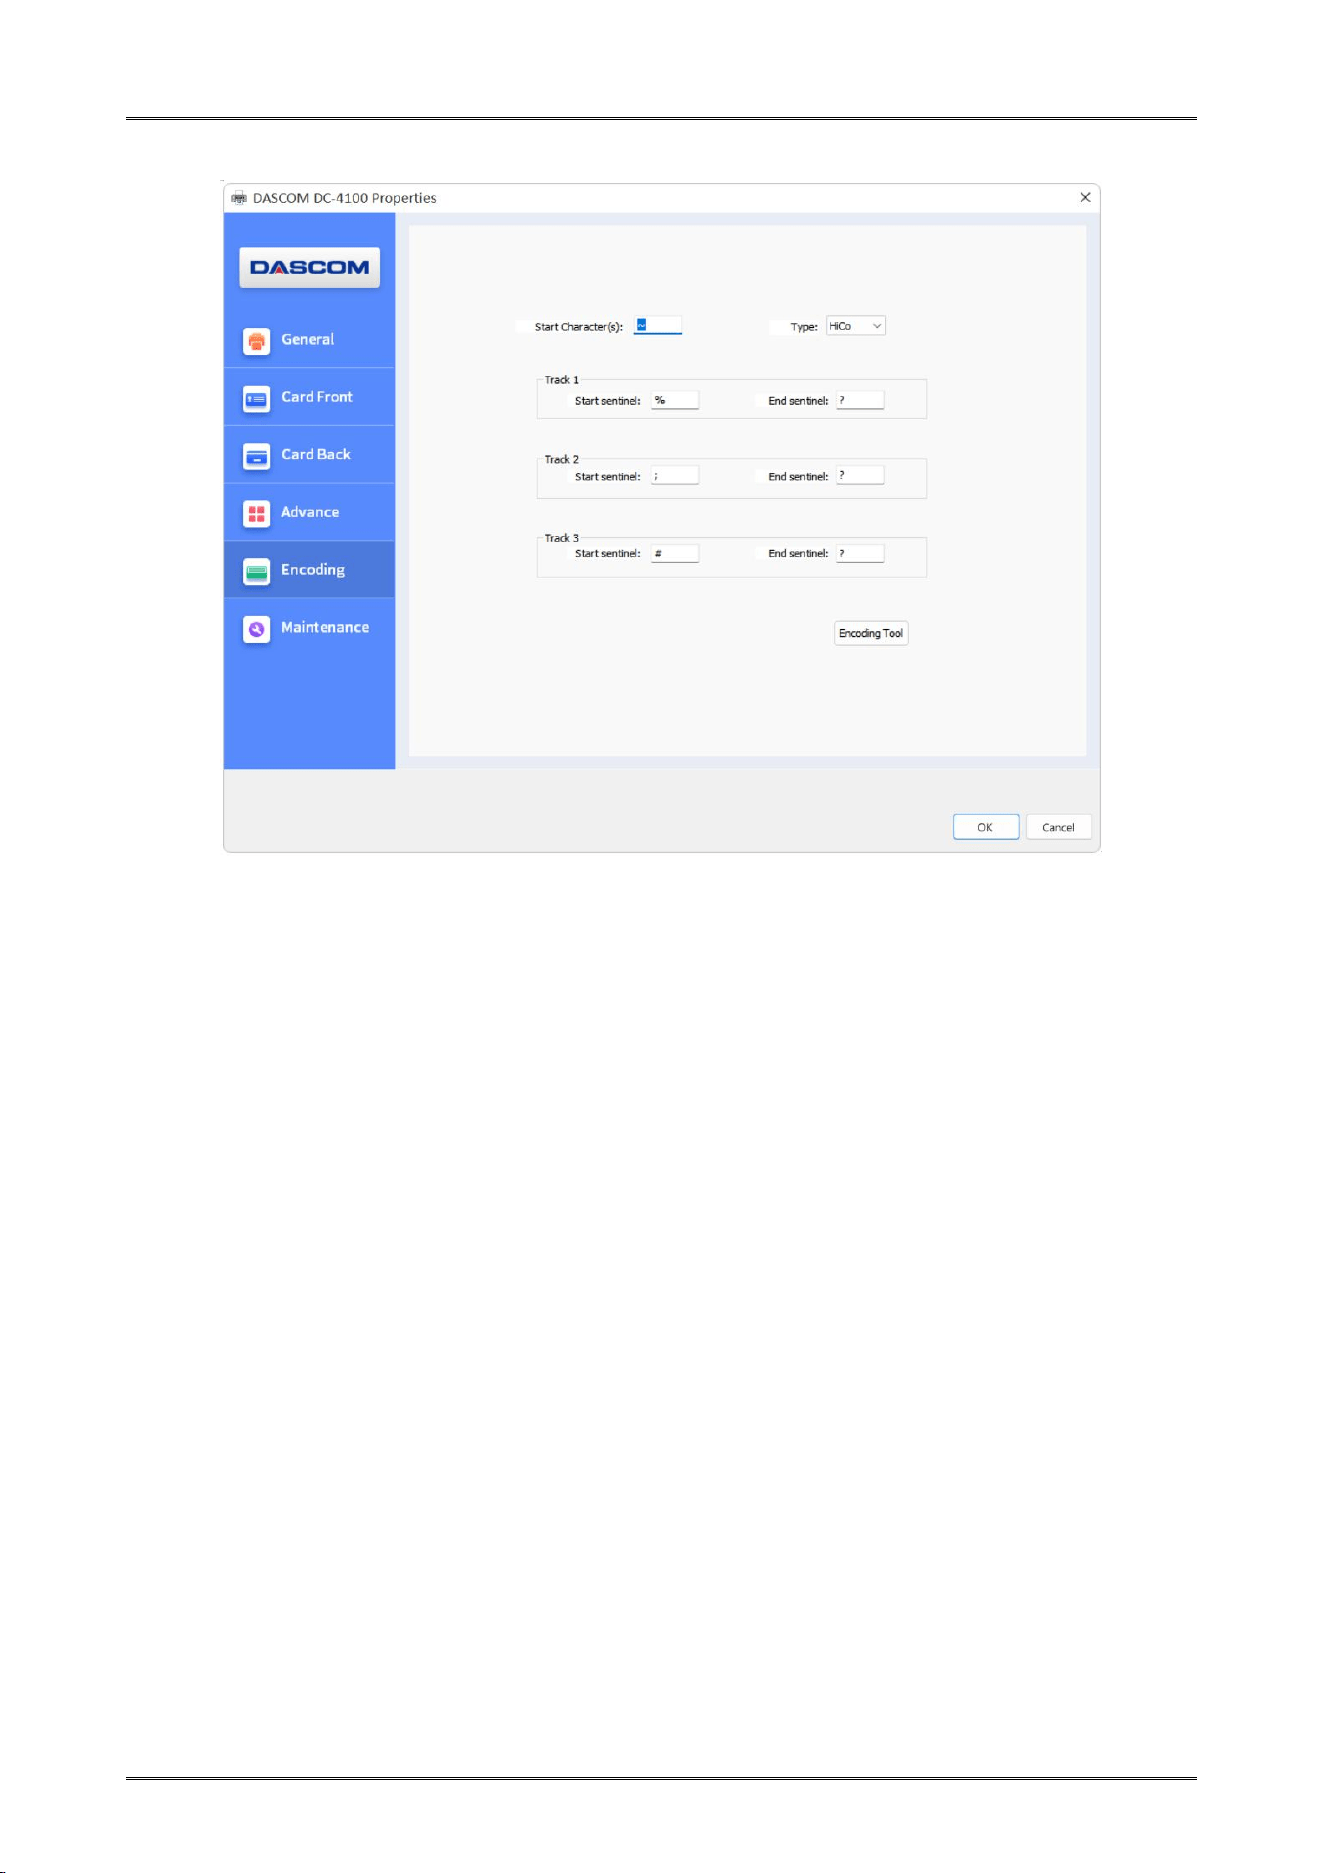The image size is (1324, 1873).
Task: Click Track 3 End sentinel field
Action: 860,553
